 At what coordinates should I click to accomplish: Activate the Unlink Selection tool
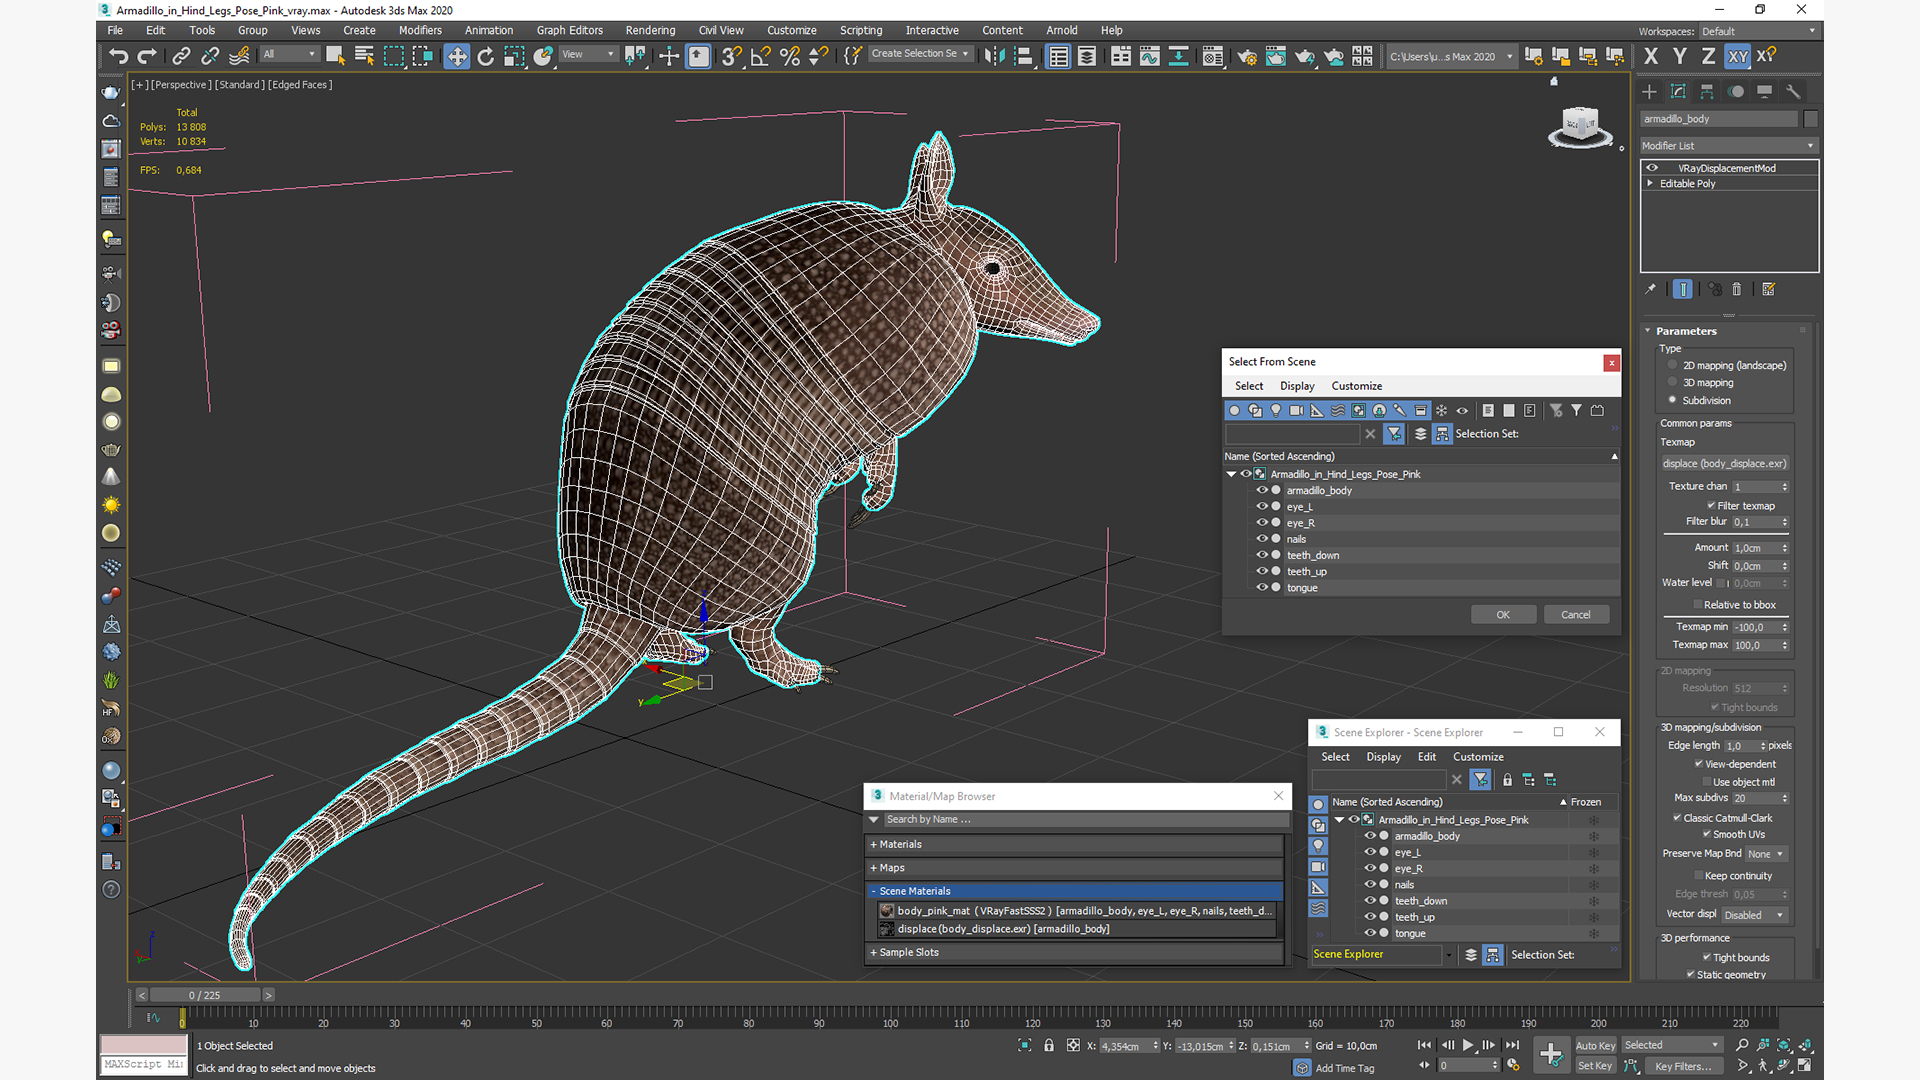pyautogui.click(x=210, y=56)
